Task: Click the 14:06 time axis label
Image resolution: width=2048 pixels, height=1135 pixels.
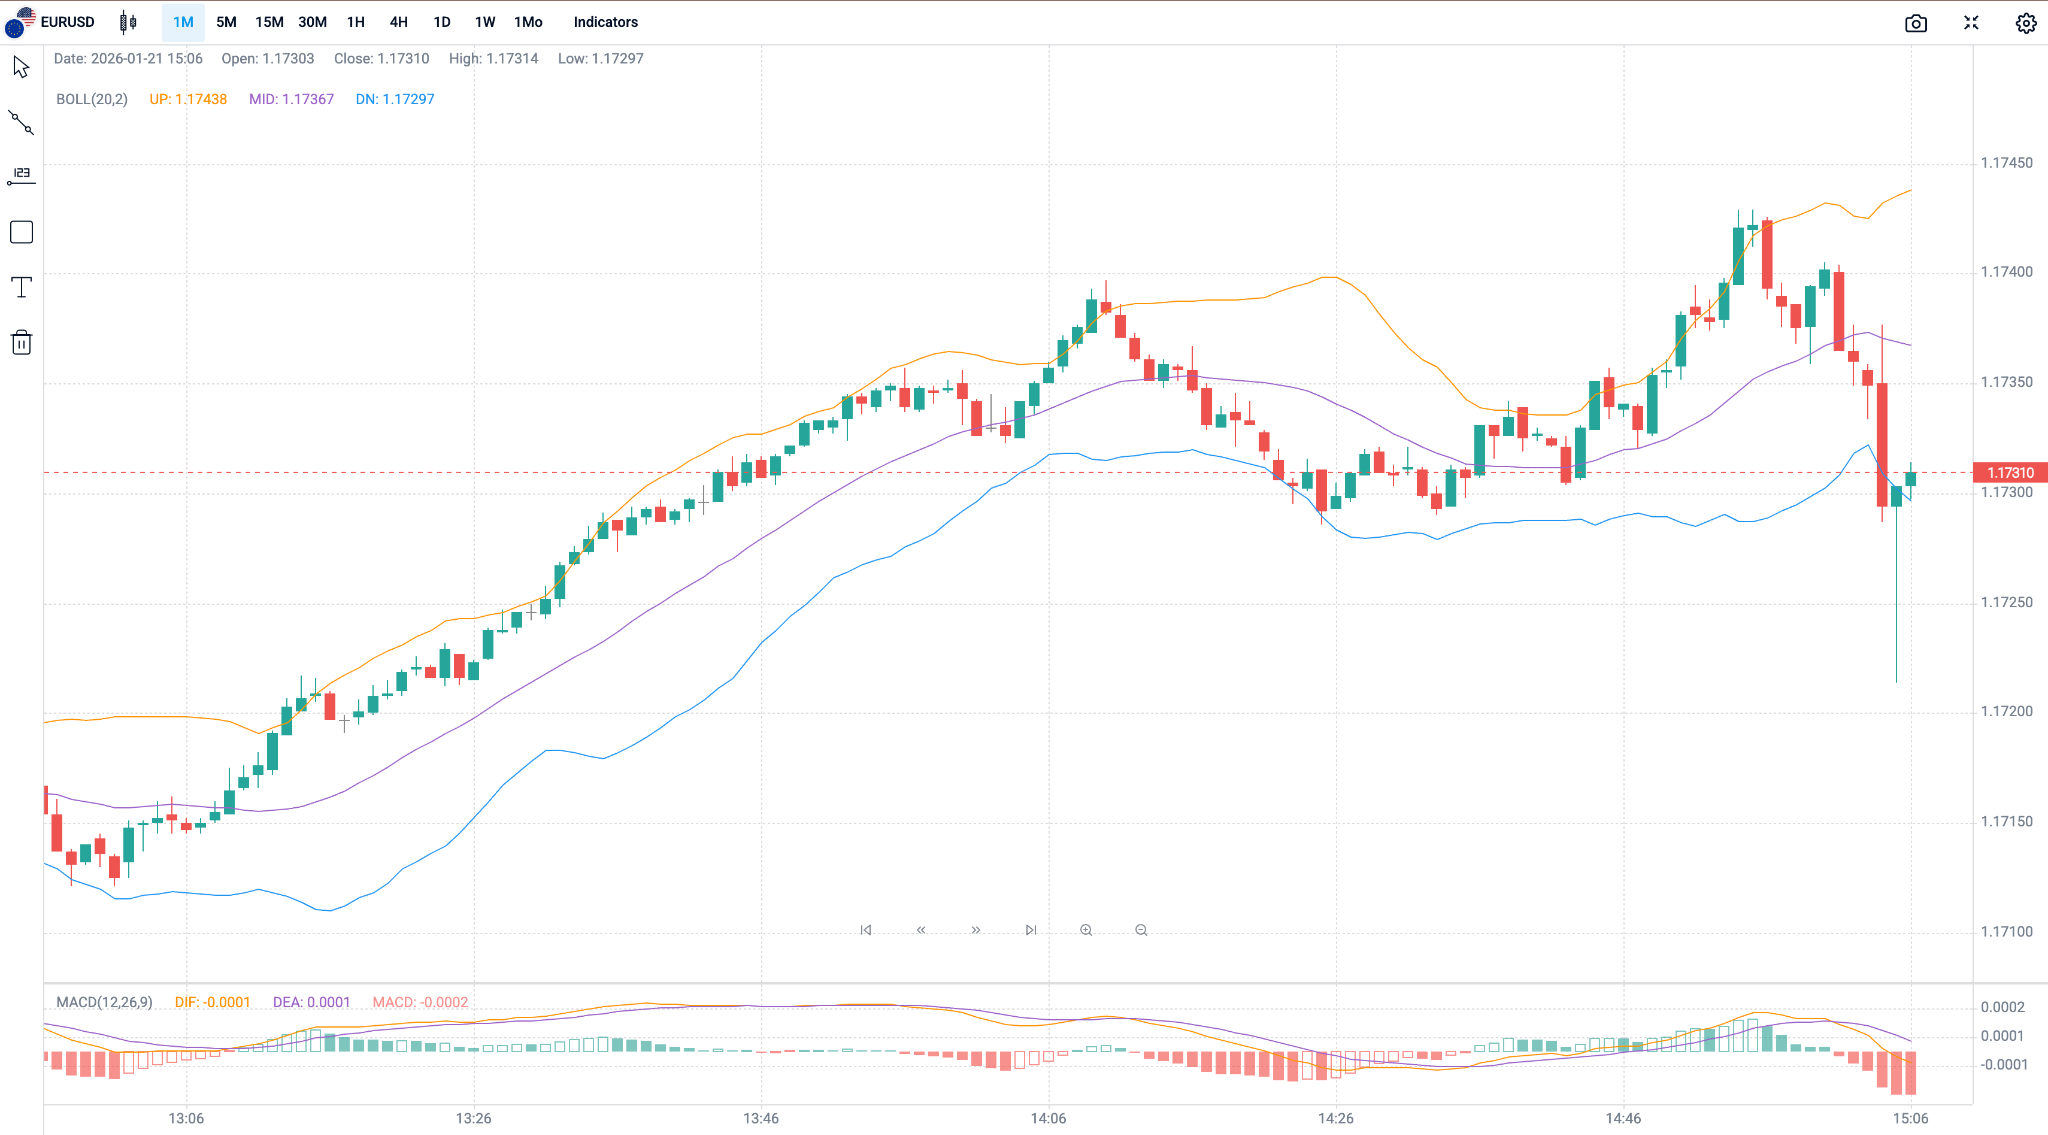Action: 1048,1118
